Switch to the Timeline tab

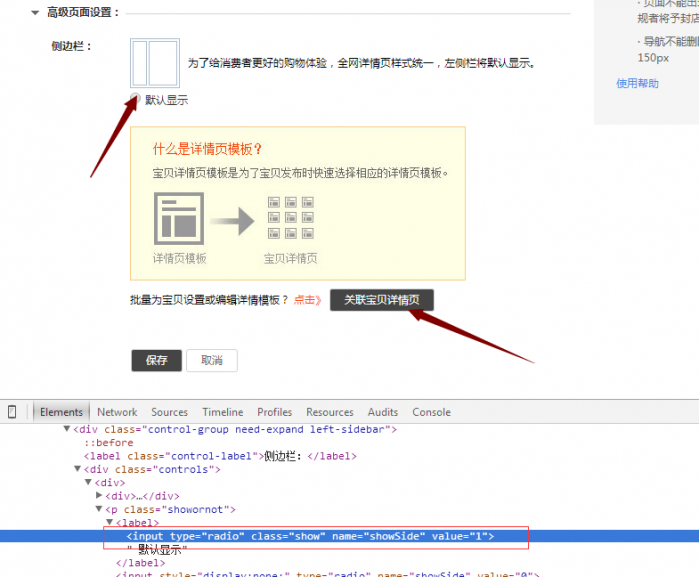(222, 412)
